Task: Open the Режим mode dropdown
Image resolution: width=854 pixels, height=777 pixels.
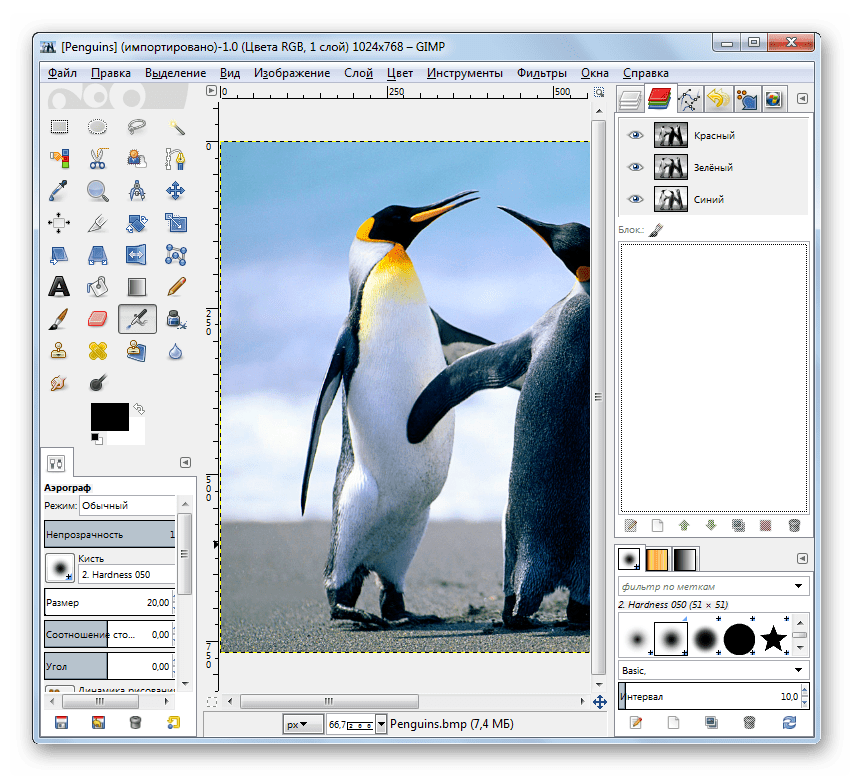Action: pyautogui.click(x=122, y=506)
